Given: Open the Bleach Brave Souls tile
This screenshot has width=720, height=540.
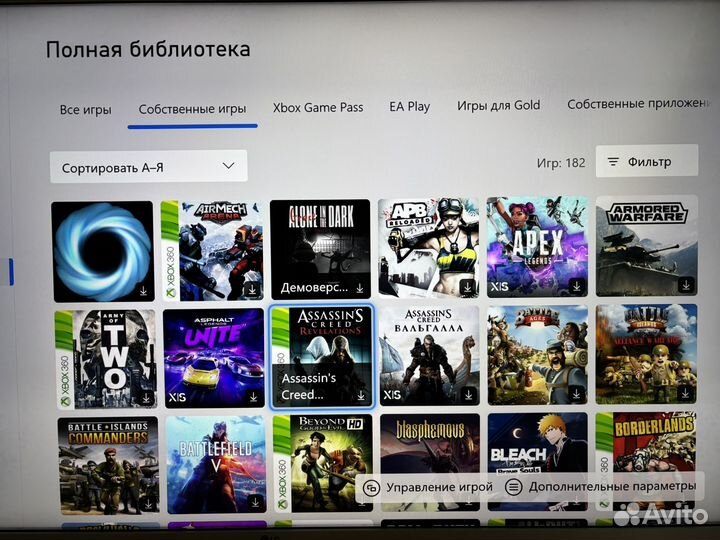Looking at the screenshot, I should coord(538,443).
